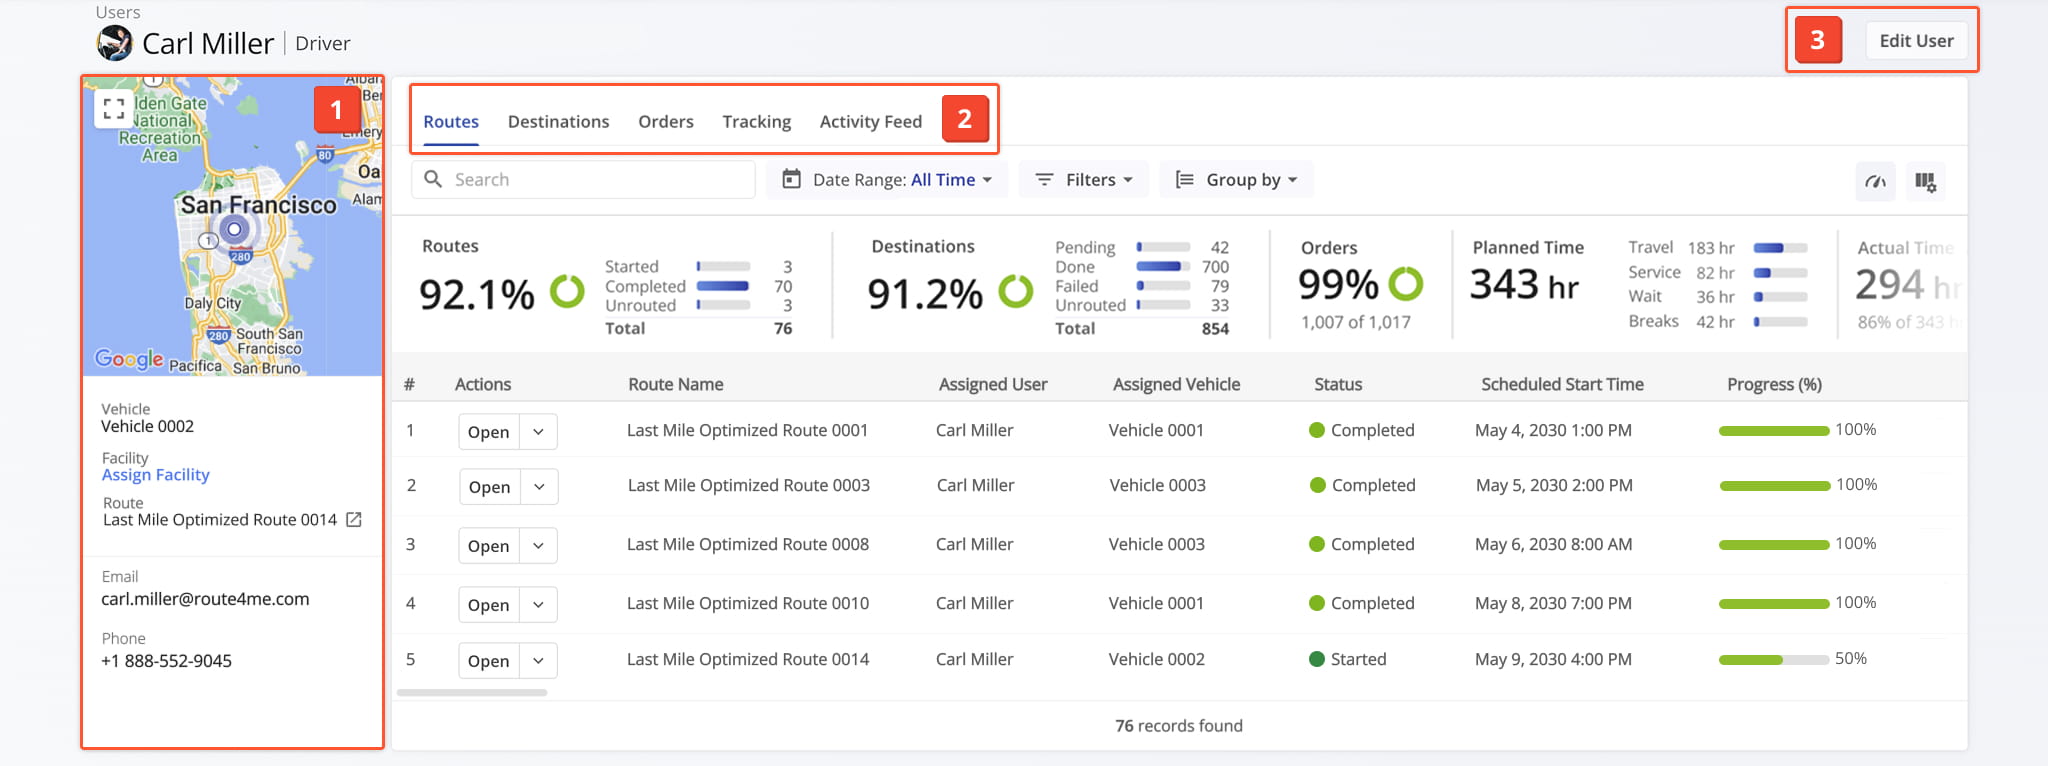
Task: Expand the actions arrow for Route 0014
Action: point(538,661)
